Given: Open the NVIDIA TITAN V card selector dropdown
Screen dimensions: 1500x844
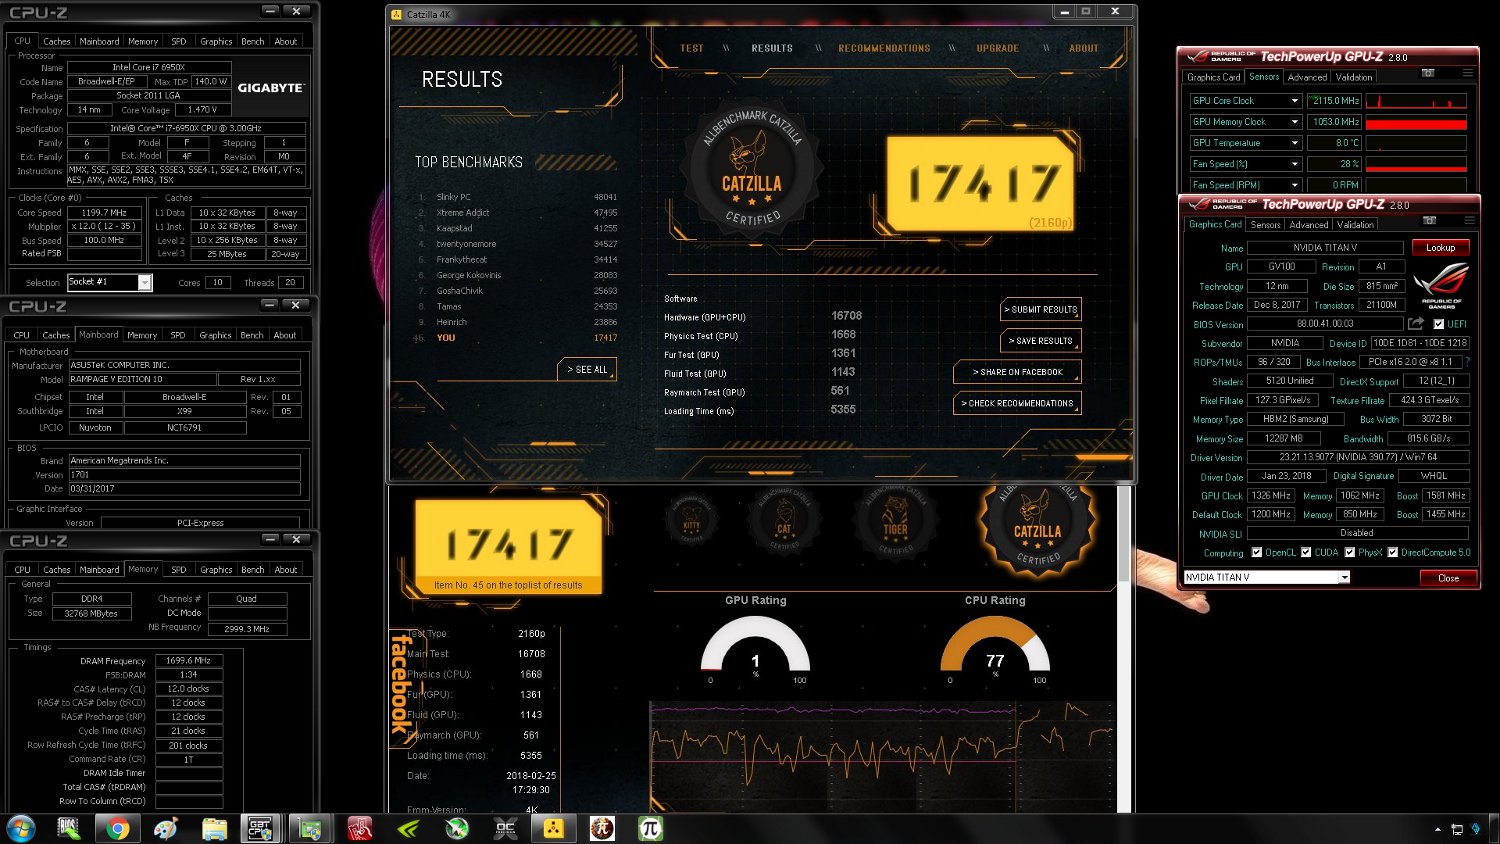Looking at the screenshot, I should [x=1344, y=577].
